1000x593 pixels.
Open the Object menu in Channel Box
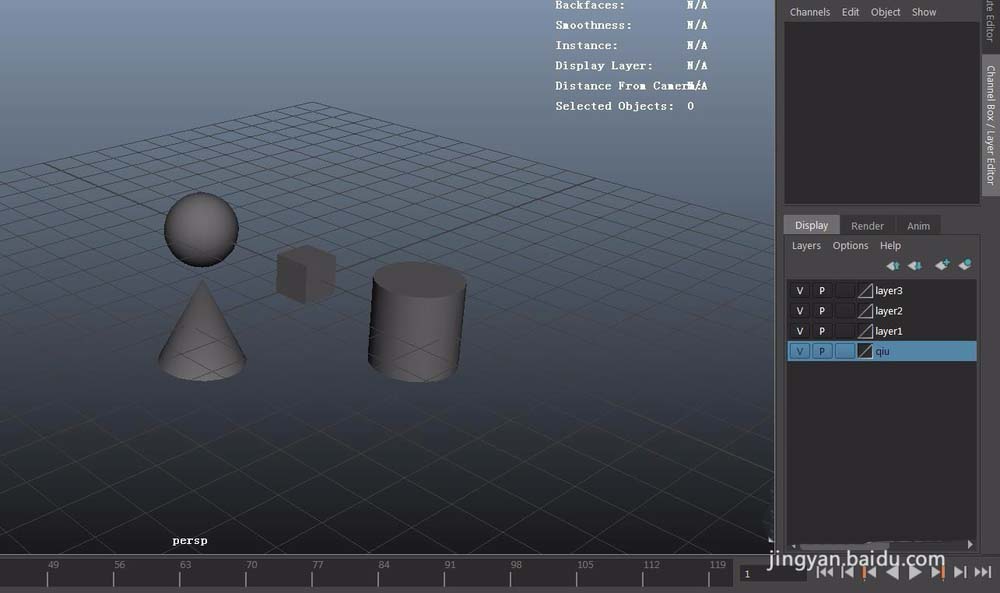pos(885,12)
